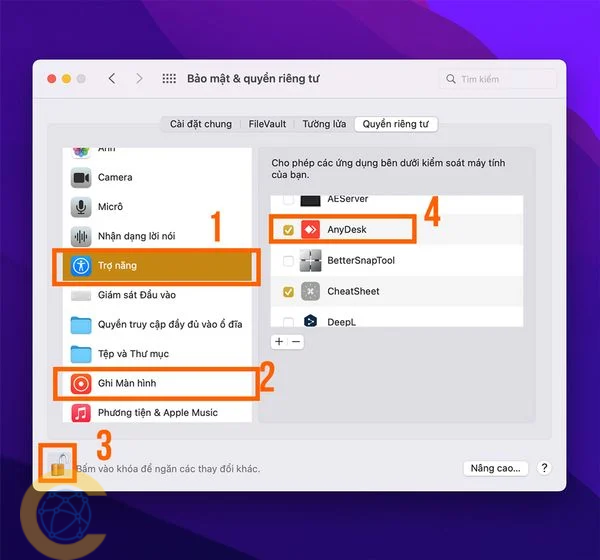600x560 pixels.
Task: Click the Quyền truy cập đầy đủ vào ổ đĩa folder icon
Action: coord(81,325)
